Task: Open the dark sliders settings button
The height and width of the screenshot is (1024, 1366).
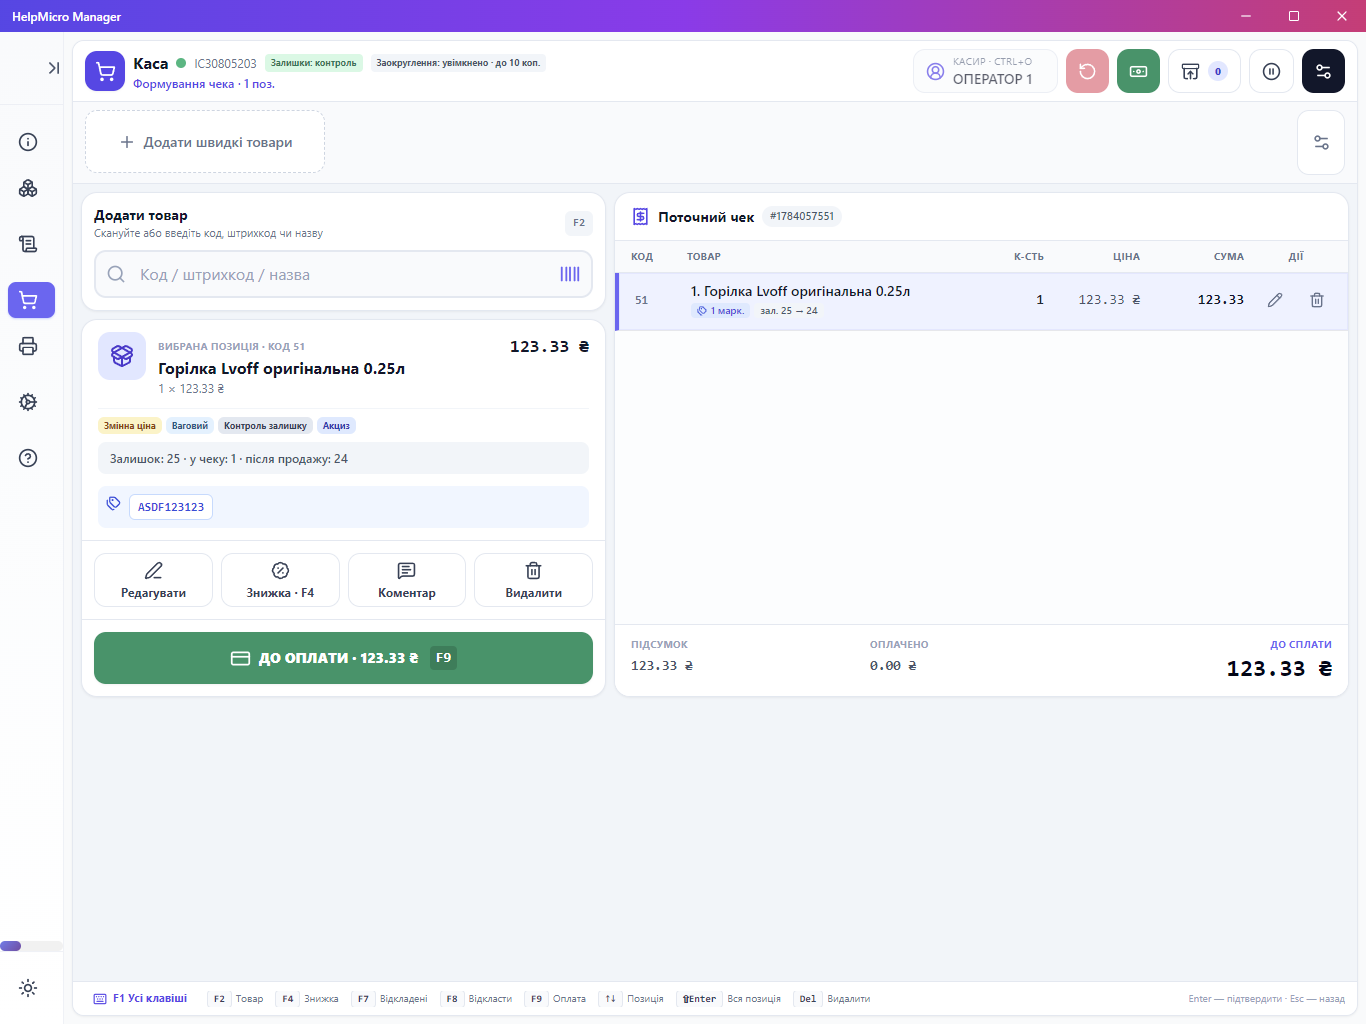Action: click(1323, 71)
